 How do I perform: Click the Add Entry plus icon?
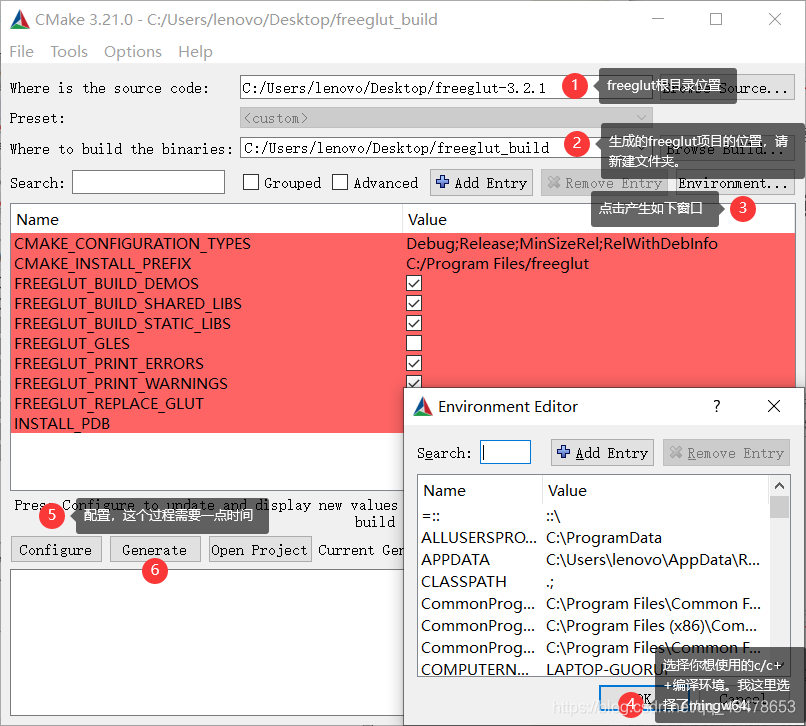tap(443, 183)
